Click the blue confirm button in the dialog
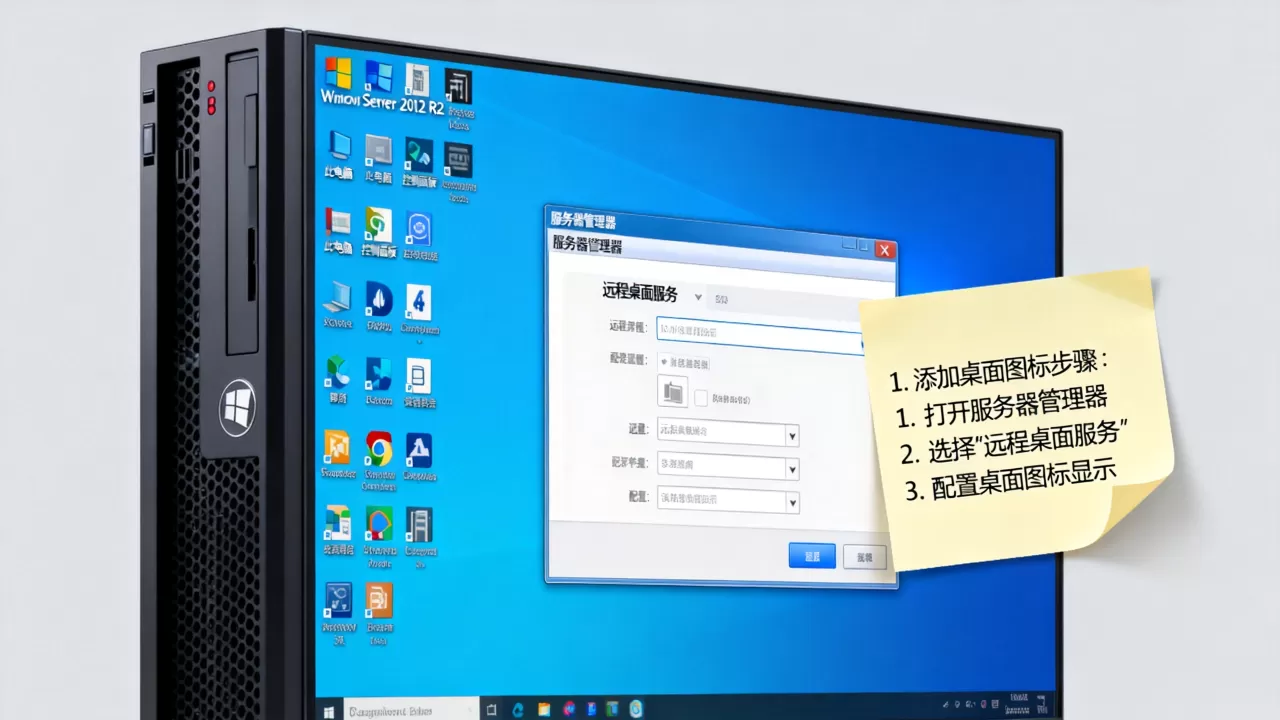1280x720 pixels. click(812, 556)
